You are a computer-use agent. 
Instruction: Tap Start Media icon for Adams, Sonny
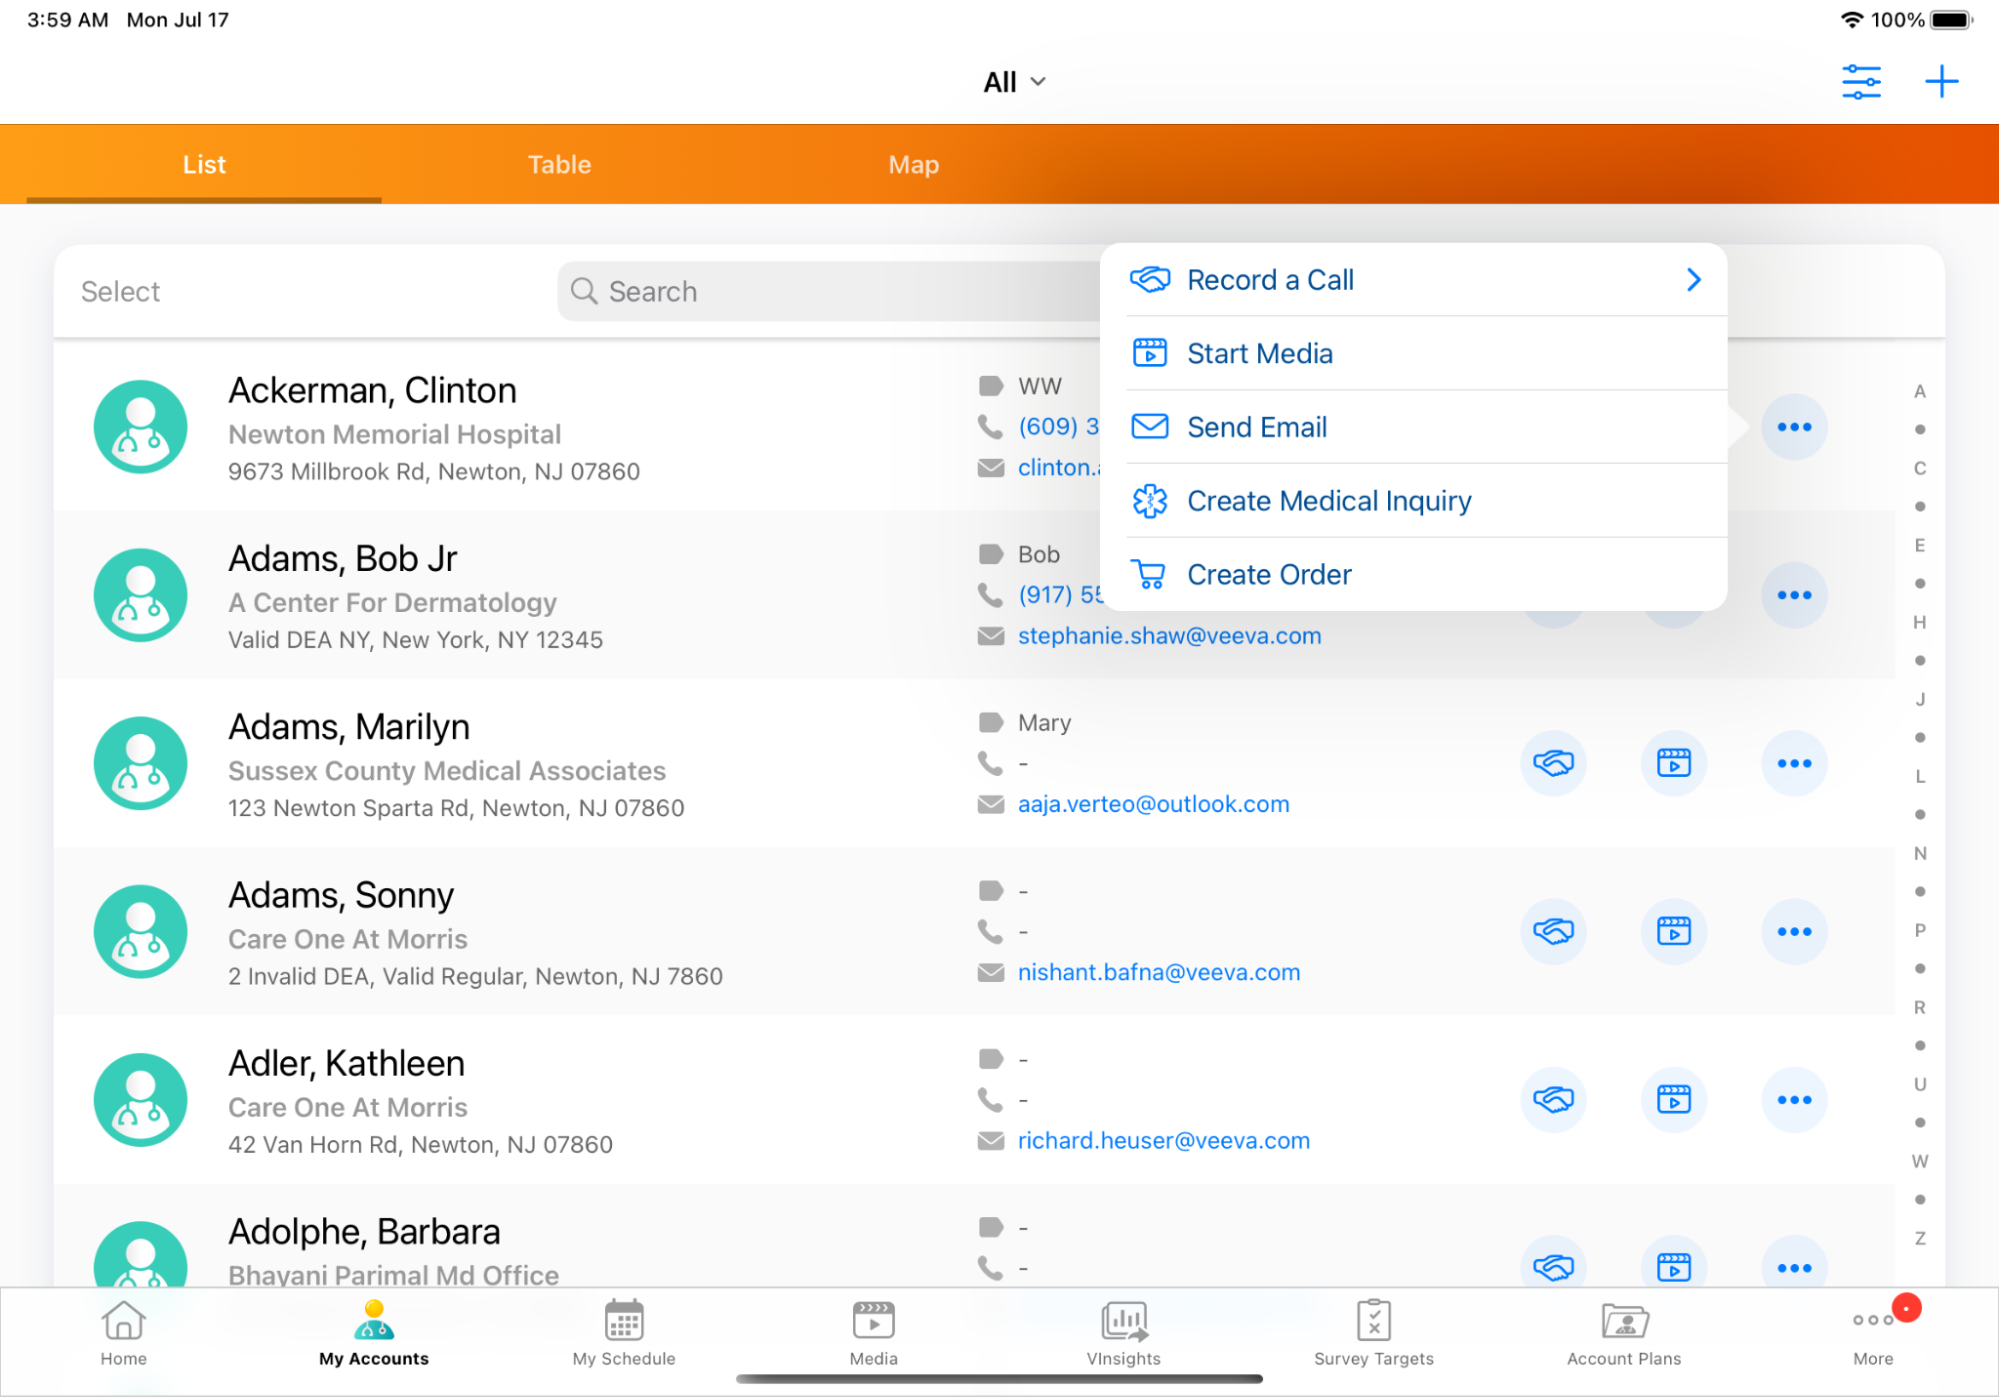[1673, 932]
